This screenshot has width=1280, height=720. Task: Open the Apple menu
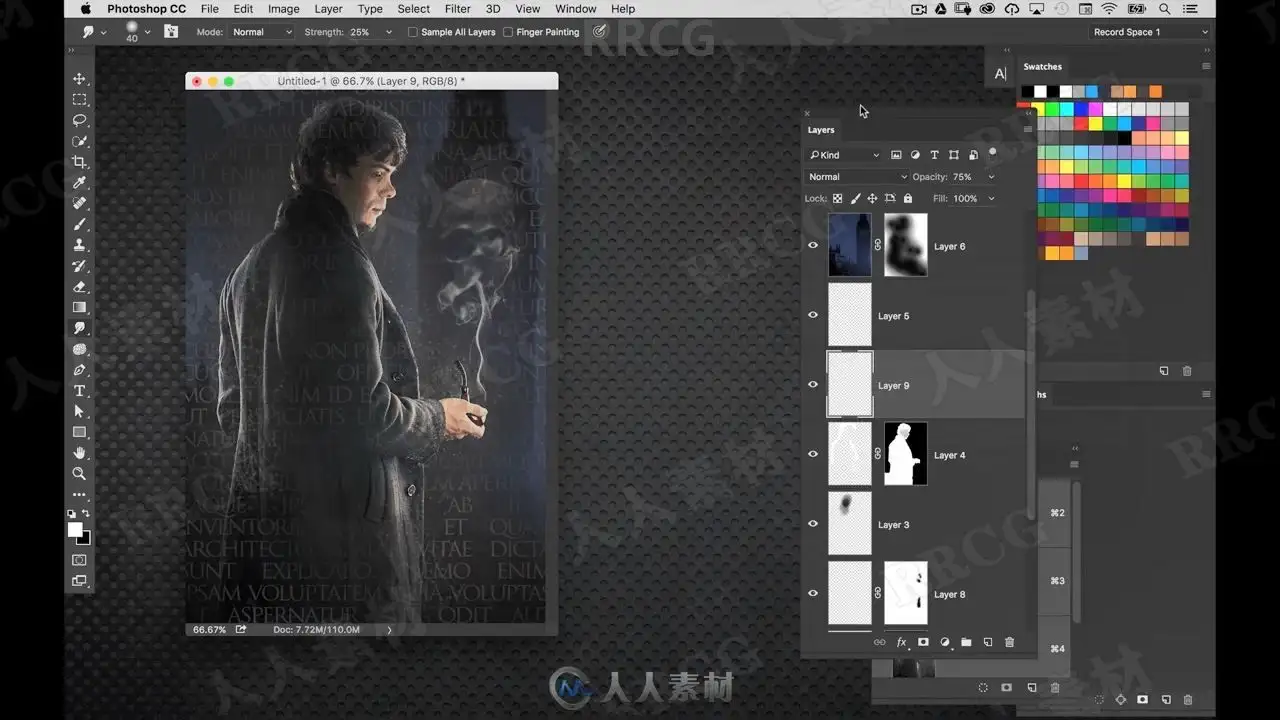[86, 9]
